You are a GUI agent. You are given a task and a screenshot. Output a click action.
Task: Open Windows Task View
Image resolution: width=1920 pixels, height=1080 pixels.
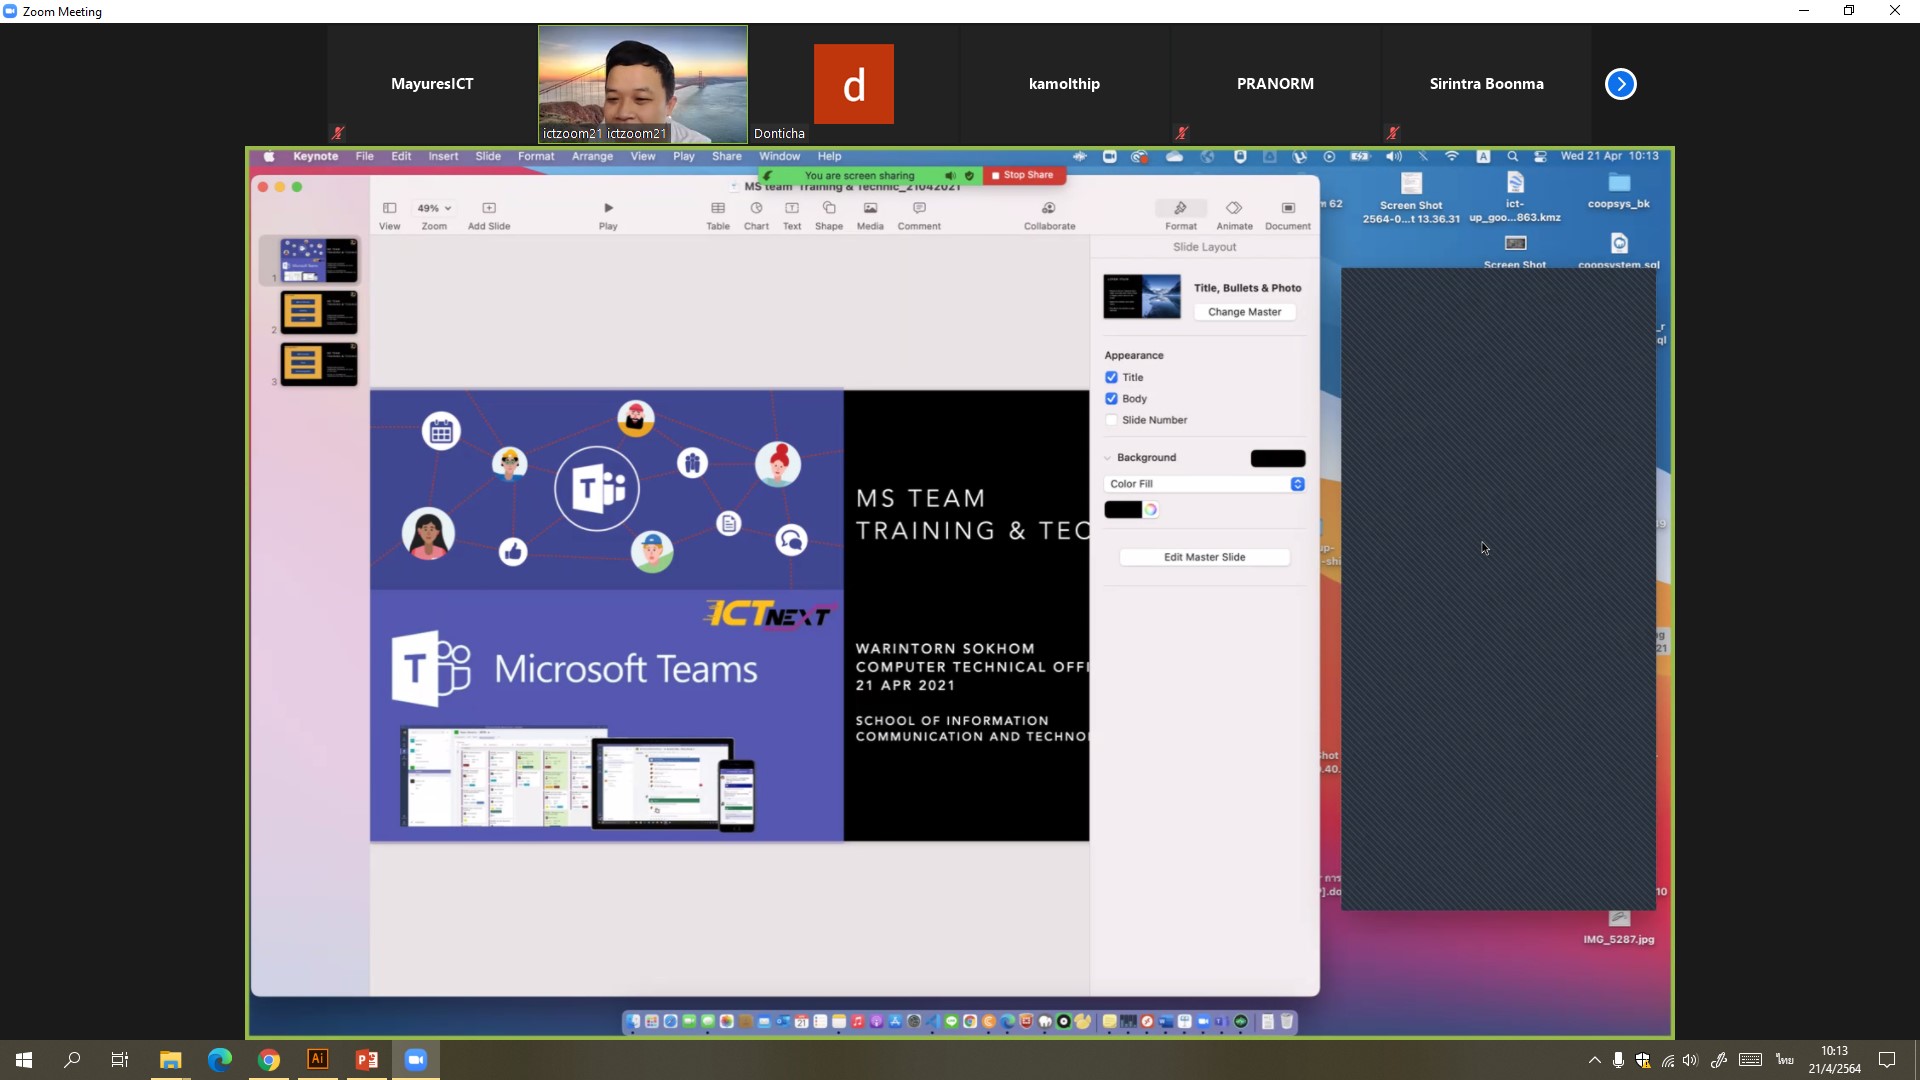(120, 1059)
